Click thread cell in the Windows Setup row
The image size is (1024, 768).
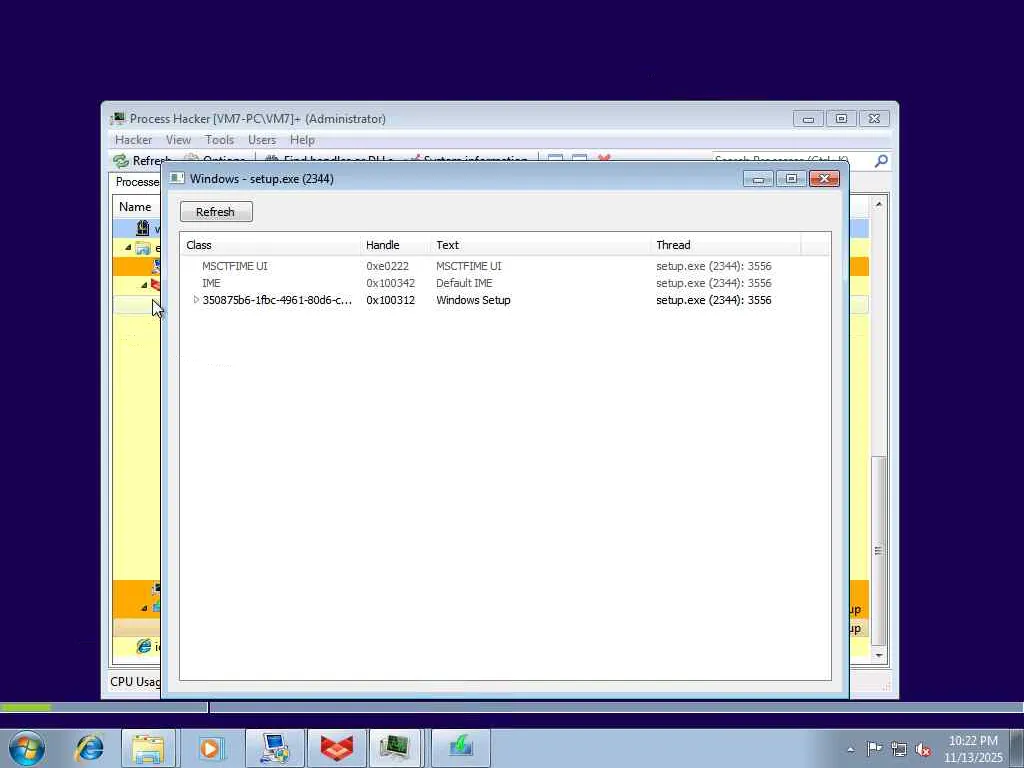click(714, 300)
